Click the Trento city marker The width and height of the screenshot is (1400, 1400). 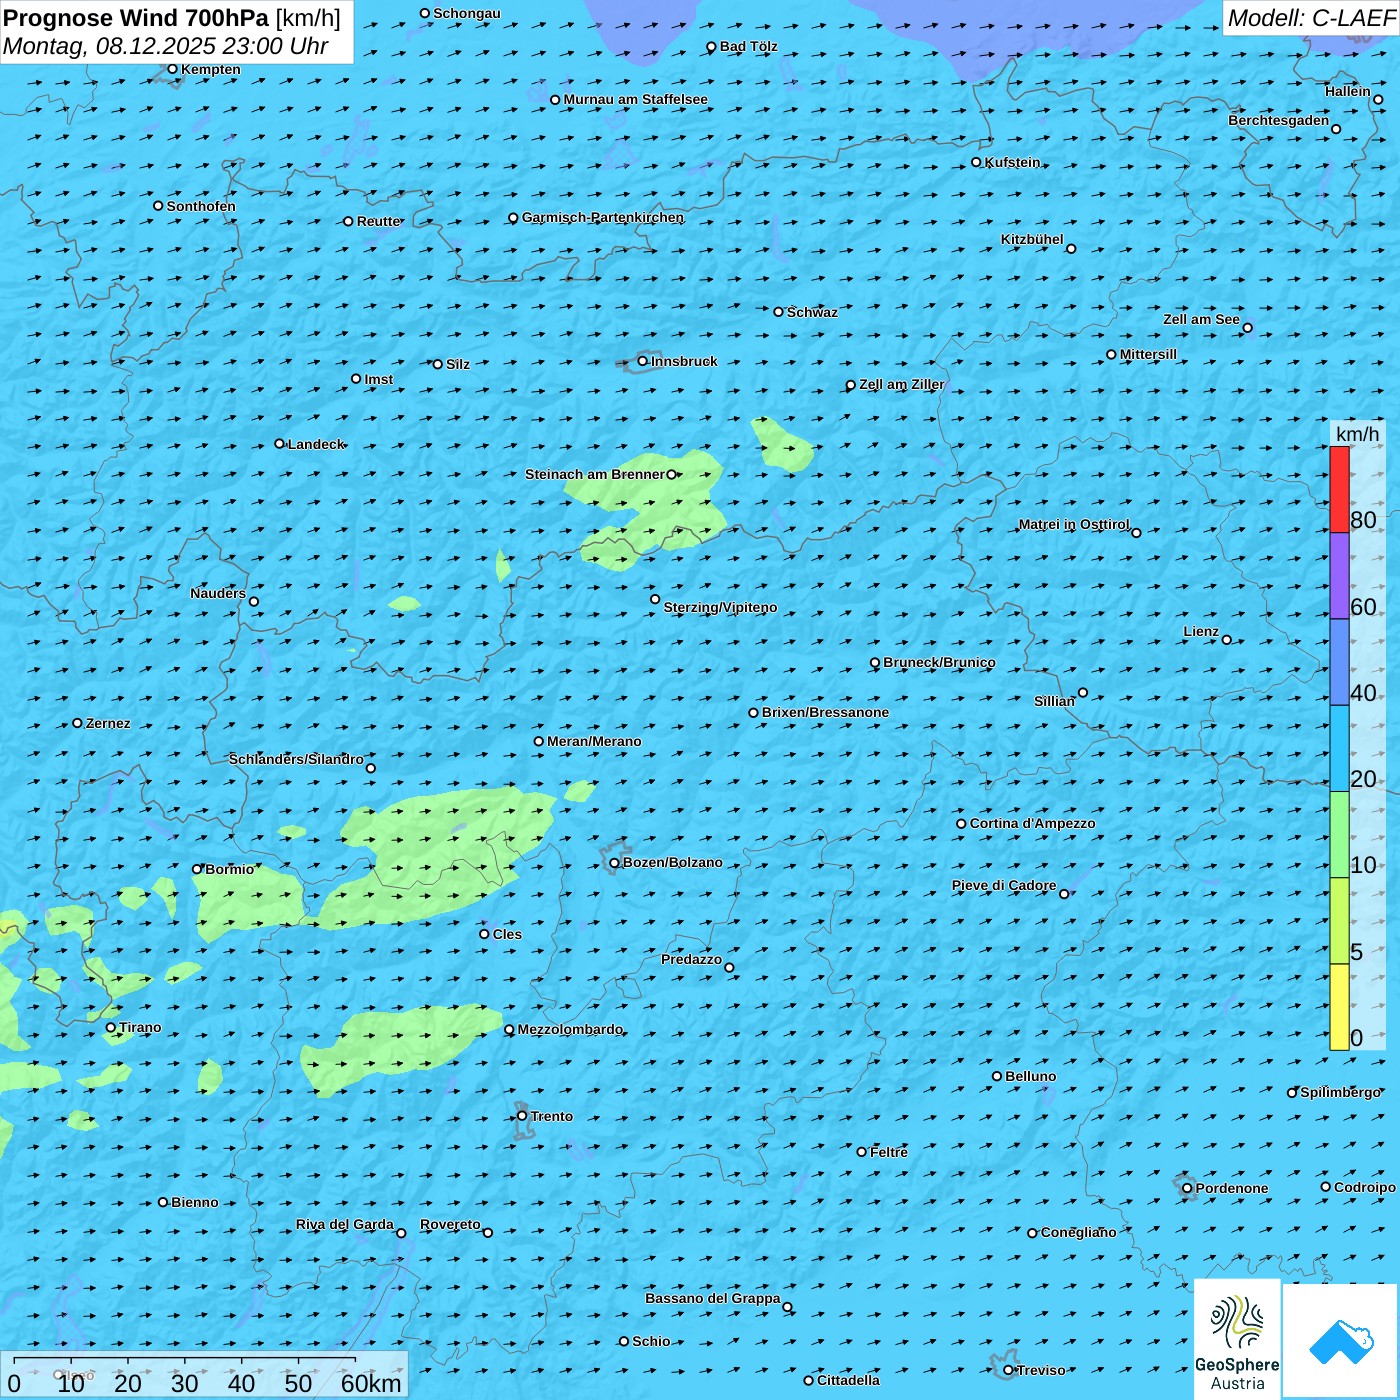(x=522, y=1116)
